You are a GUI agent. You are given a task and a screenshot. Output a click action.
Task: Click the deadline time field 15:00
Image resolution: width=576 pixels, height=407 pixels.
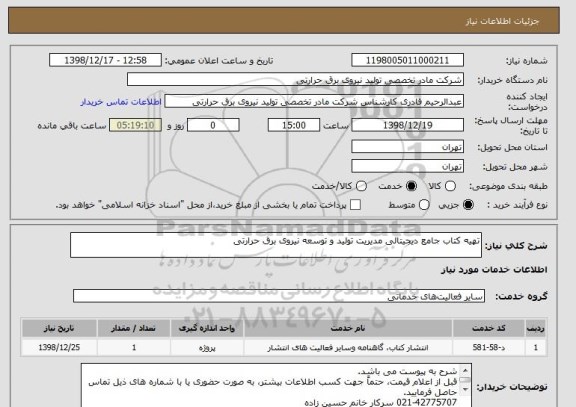pos(294,125)
